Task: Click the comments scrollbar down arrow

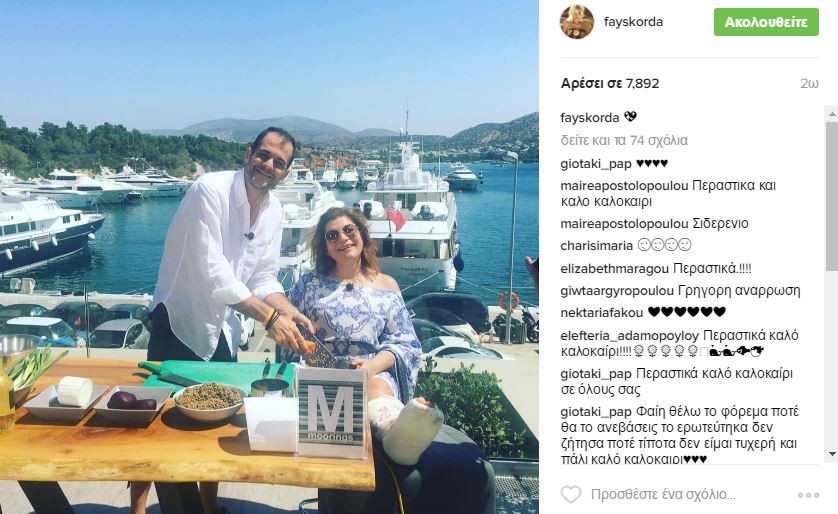Action: (x=832, y=454)
